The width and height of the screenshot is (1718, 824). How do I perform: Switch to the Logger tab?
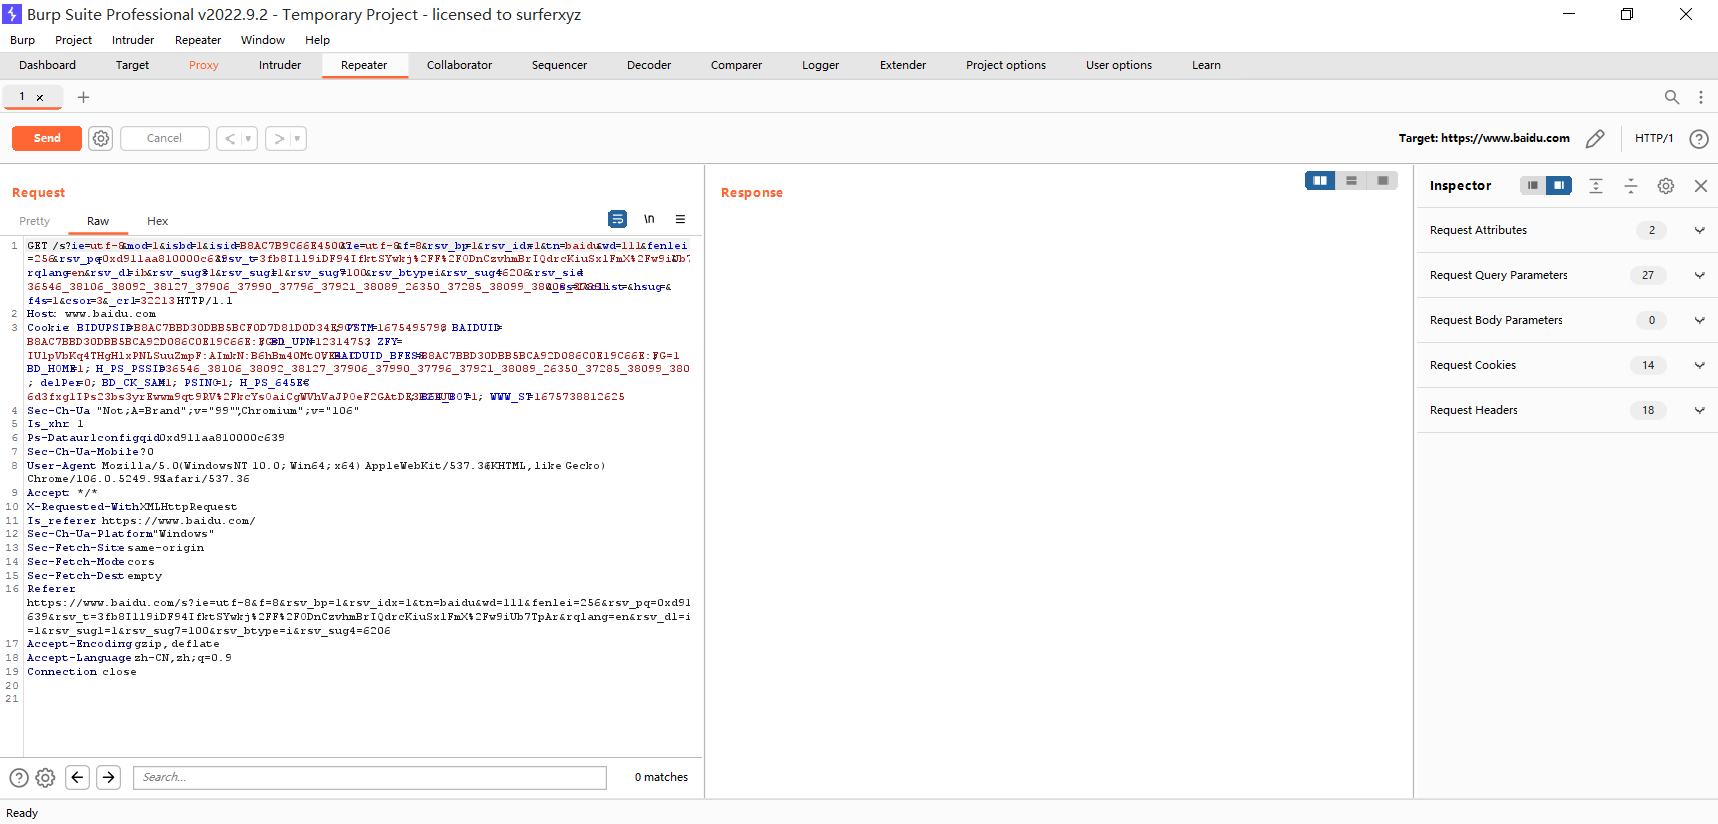tap(820, 65)
